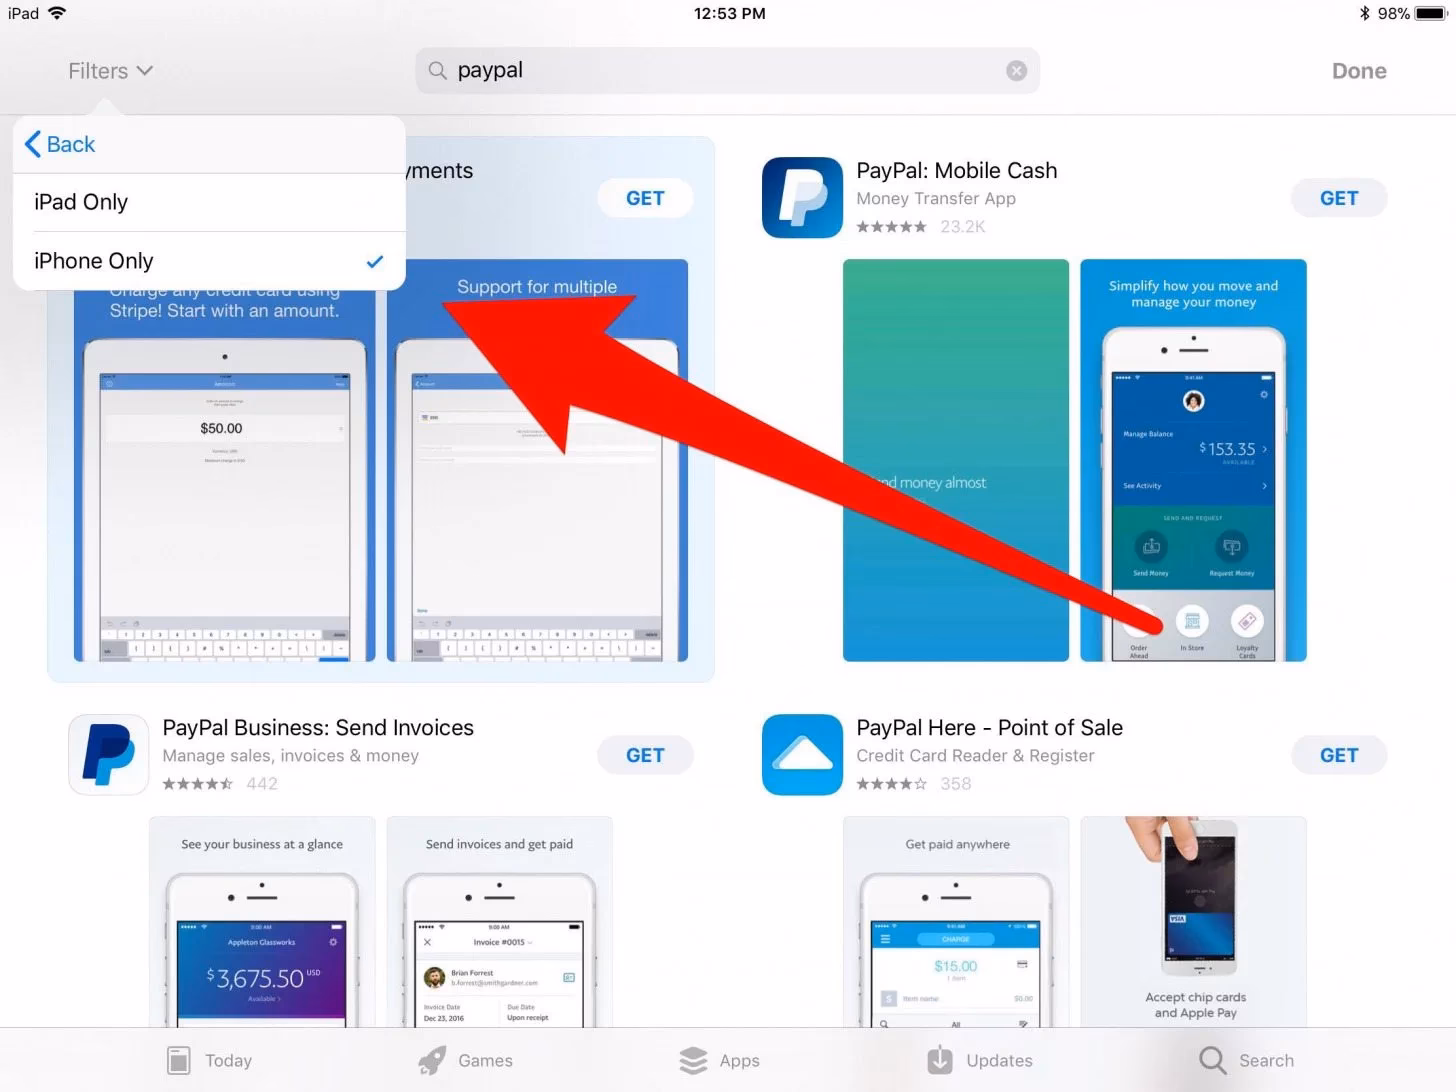
Task: Tap the 442 ratings count
Action: click(262, 784)
